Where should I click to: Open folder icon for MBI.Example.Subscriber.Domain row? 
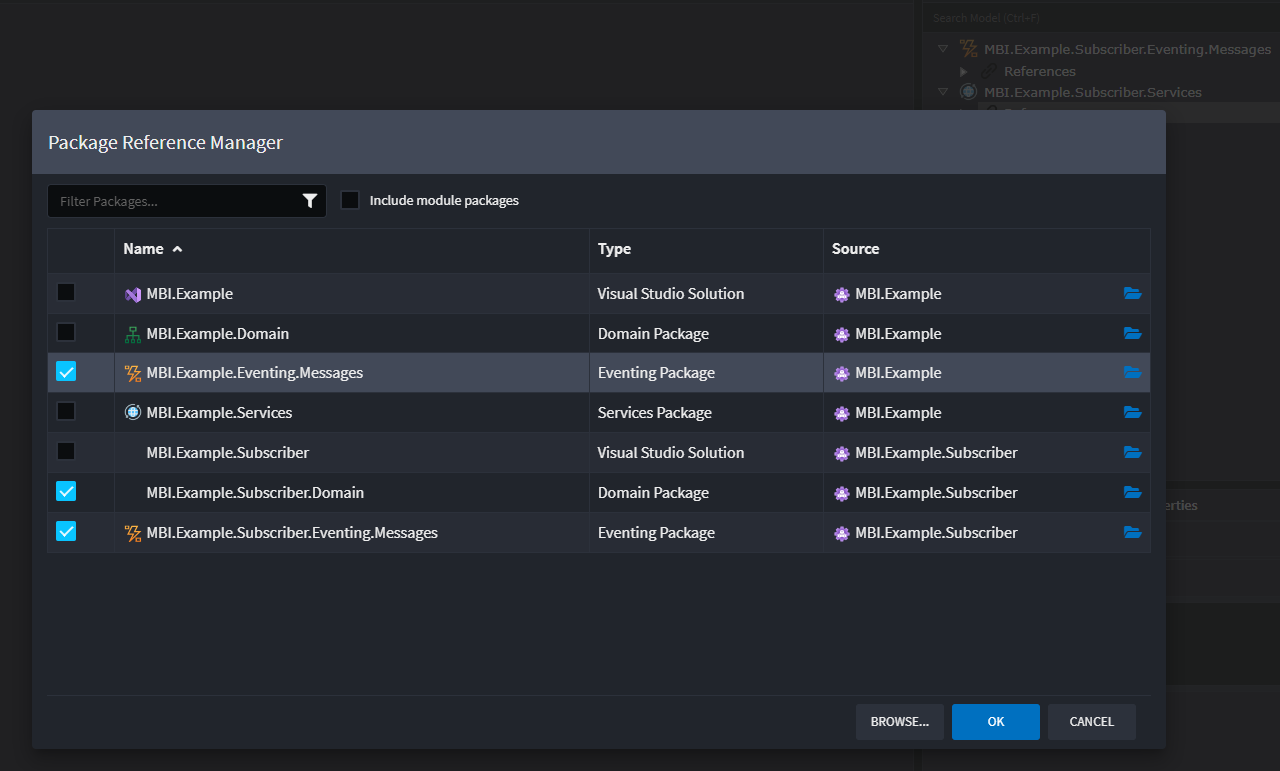pyautogui.click(x=1132, y=492)
